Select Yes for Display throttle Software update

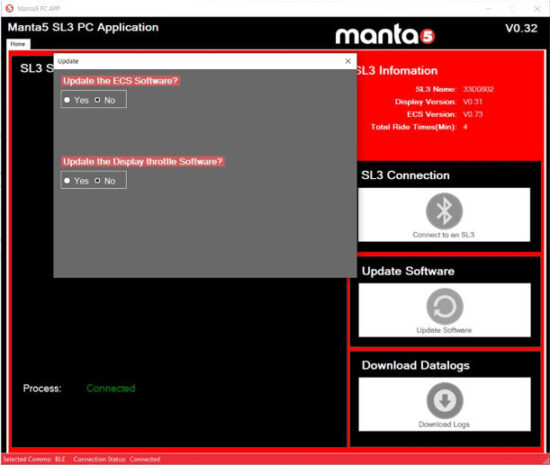click(x=67, y=181)
